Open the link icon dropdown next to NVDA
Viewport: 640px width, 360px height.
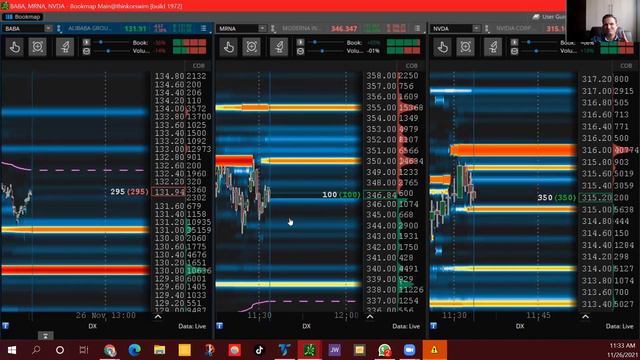click(487, 29)
